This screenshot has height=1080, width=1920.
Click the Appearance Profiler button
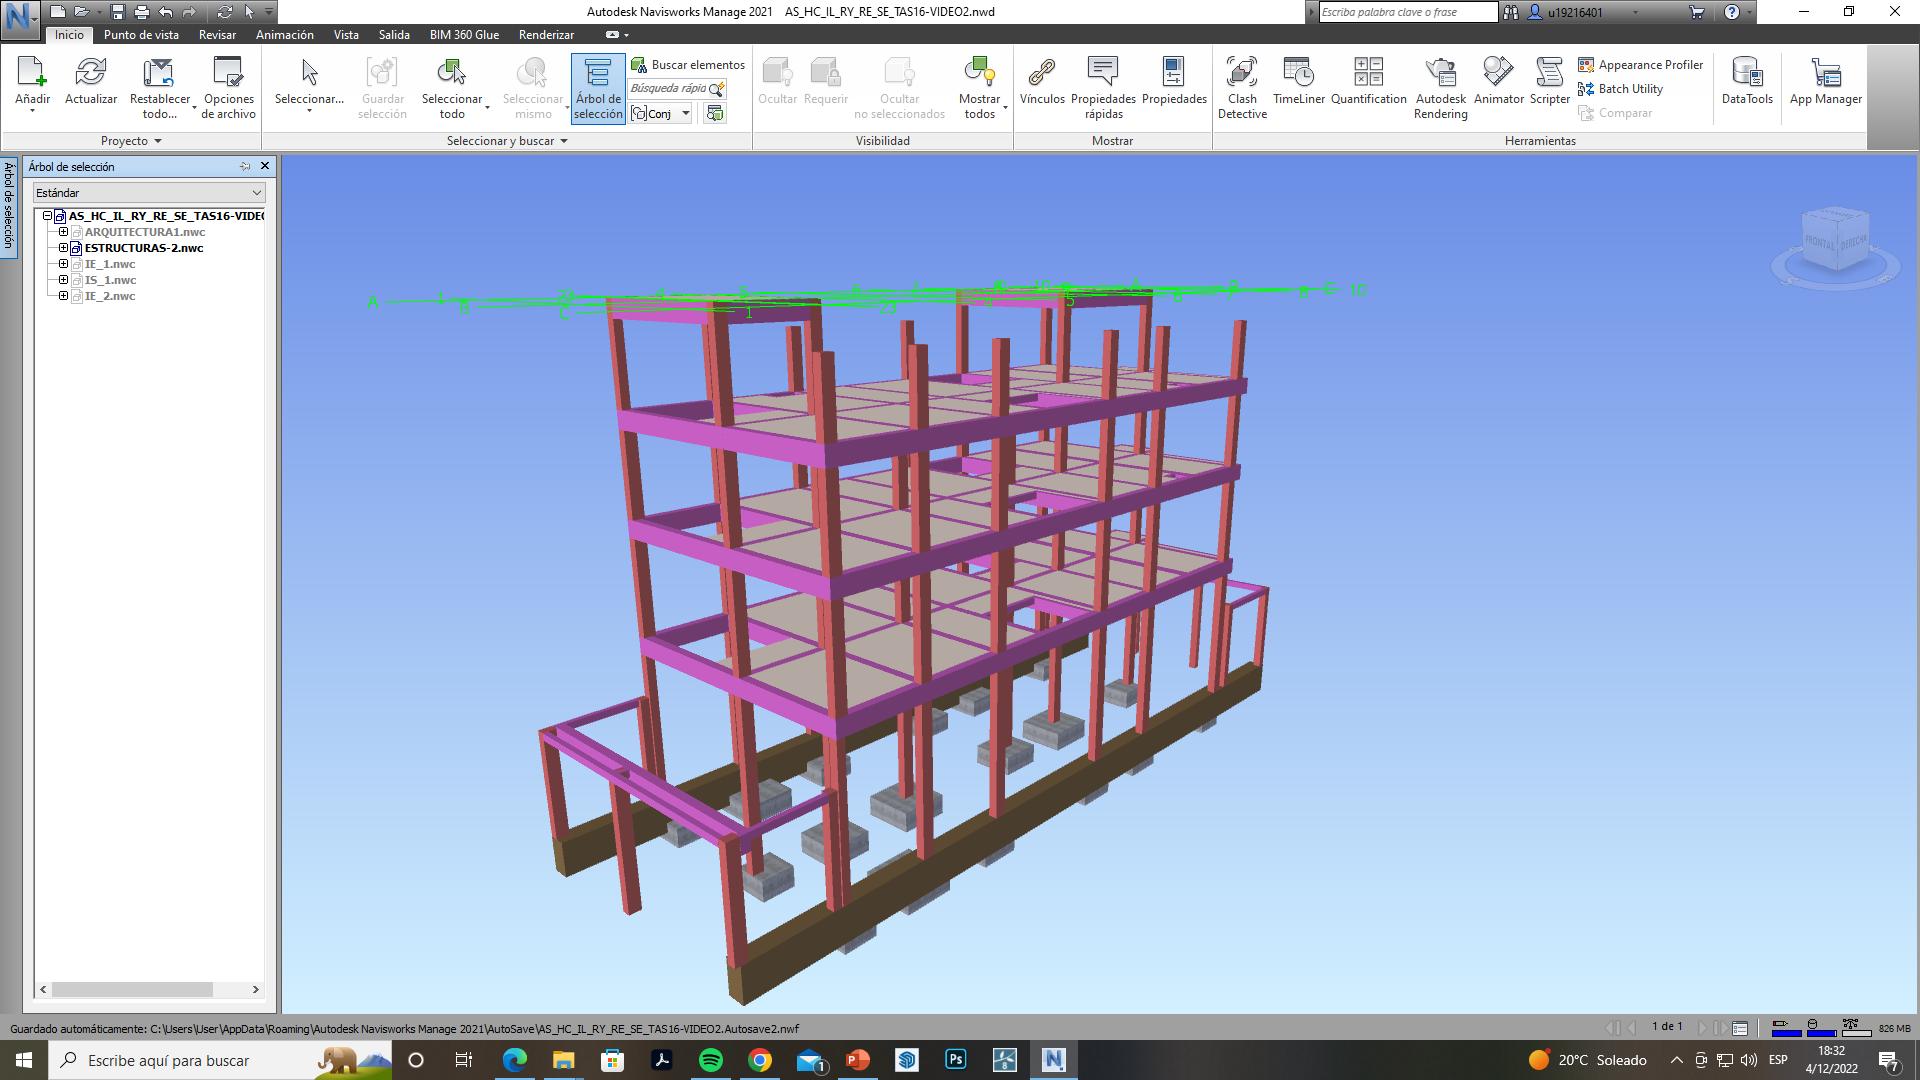point(1641,65)
